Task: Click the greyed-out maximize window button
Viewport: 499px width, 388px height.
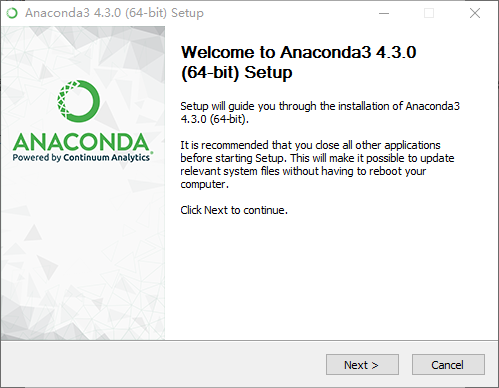Action: [429, 13]
